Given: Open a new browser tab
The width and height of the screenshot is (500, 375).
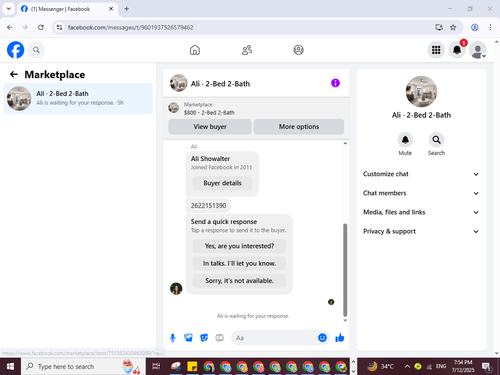Looking at the screenshot, I should coord(127,9).
